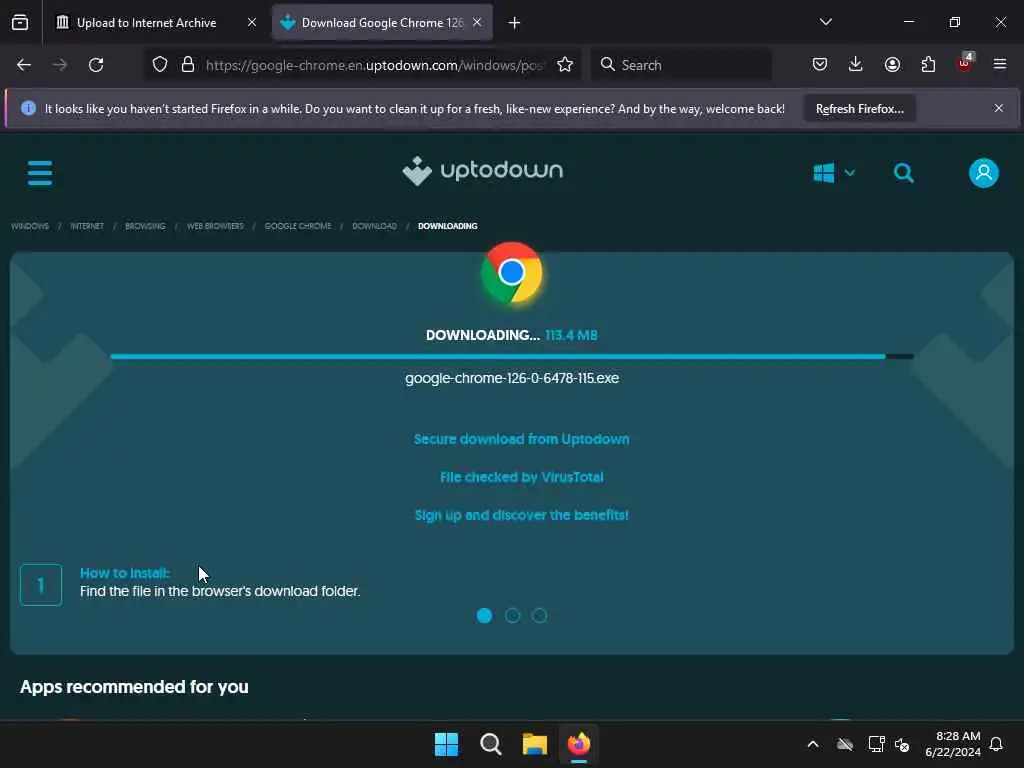1024x768 pixels.
Task: Open the INTERNET breadcrumb link
Action: [87, 226]
